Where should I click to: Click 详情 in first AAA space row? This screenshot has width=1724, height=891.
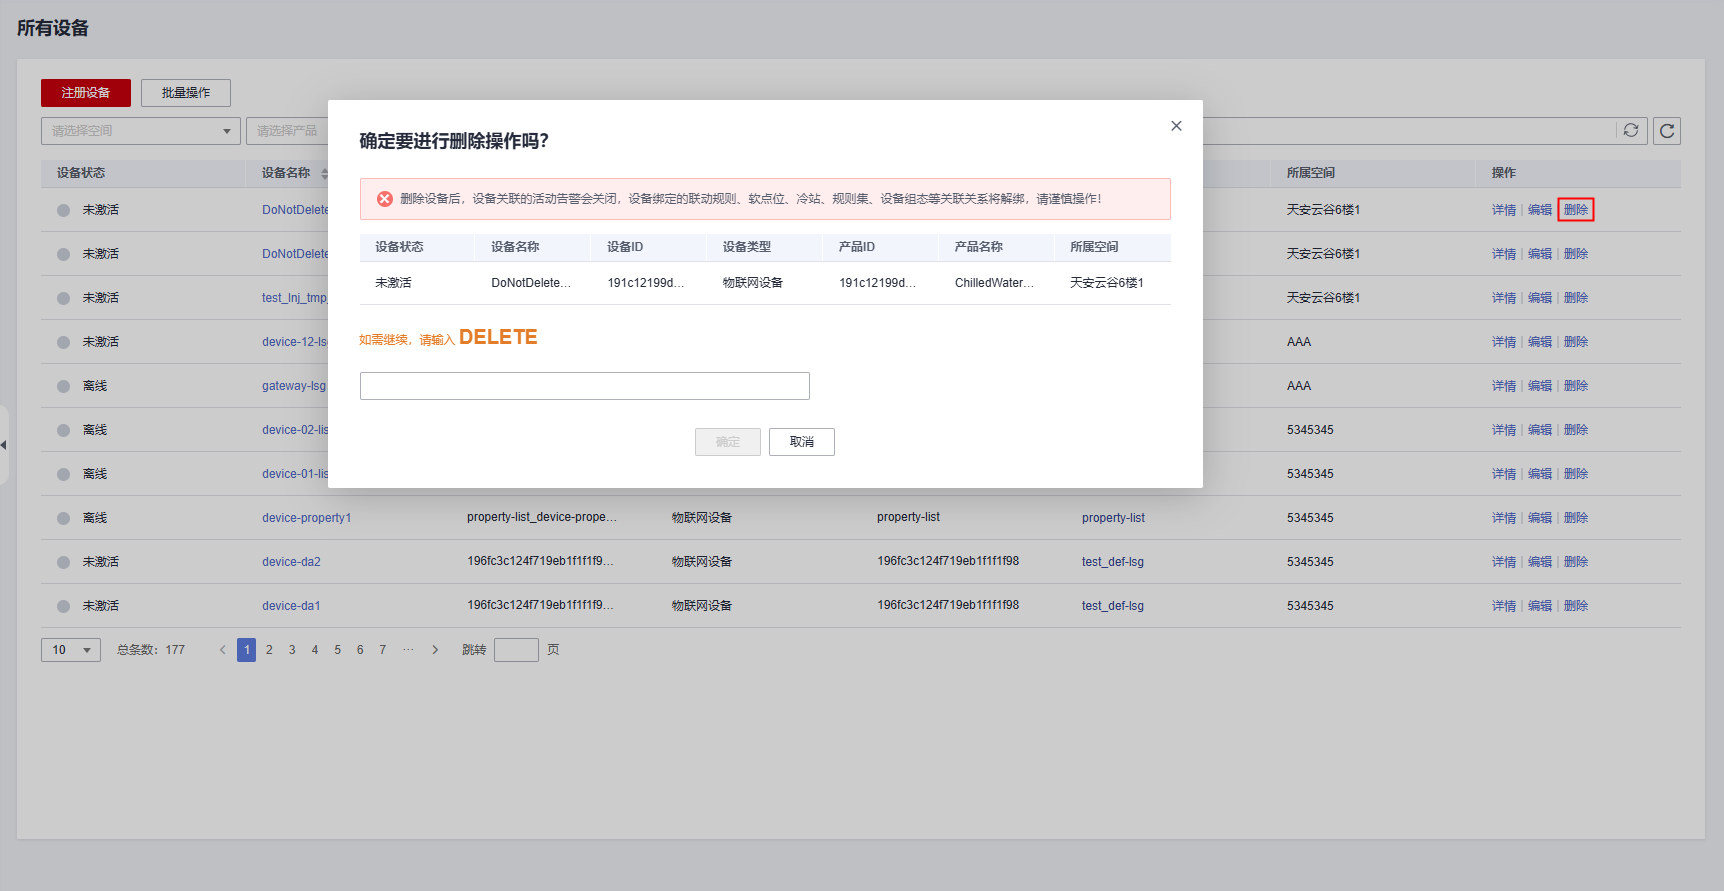click(1504, 342)
